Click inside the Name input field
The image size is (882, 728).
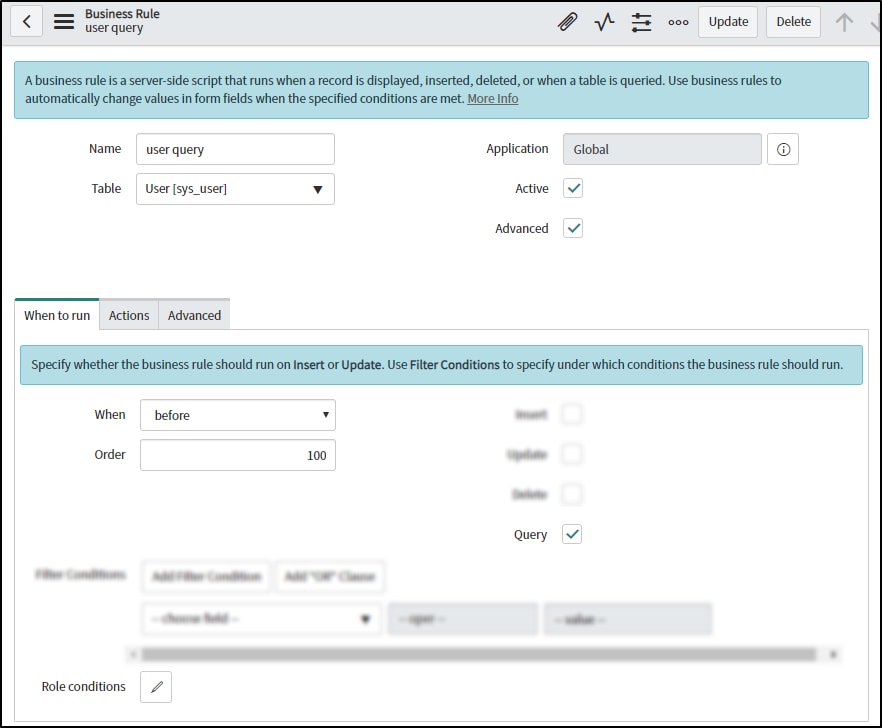235,148
